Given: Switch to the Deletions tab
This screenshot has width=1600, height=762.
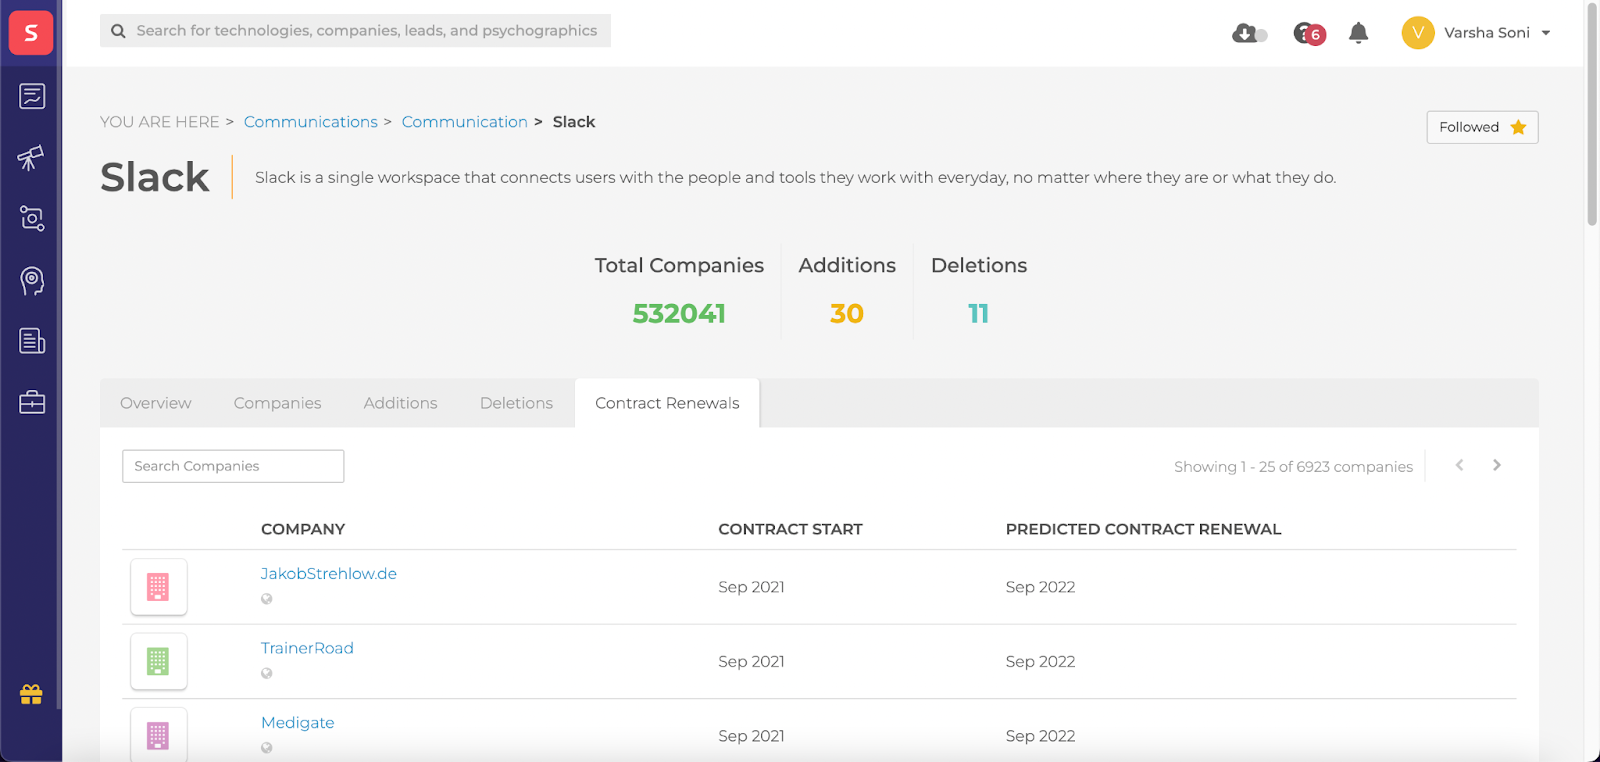Looking at the screenshot, I should 516,403.
